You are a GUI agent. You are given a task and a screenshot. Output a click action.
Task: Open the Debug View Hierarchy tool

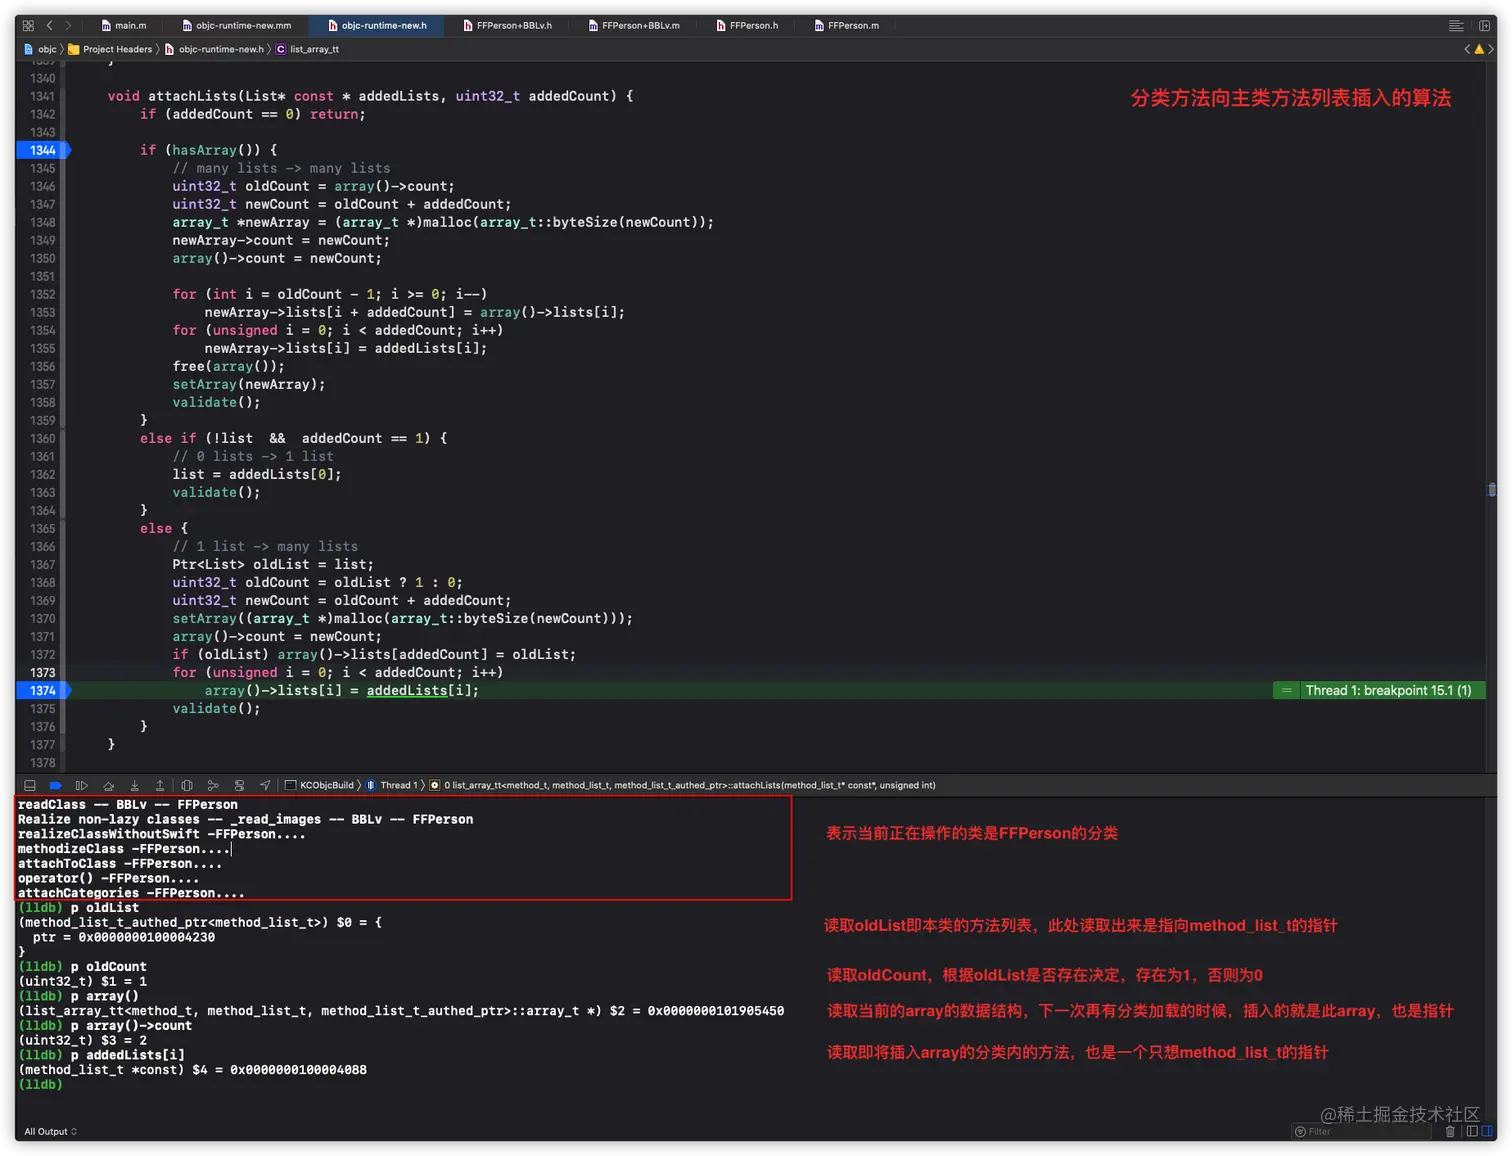[186, 785]
